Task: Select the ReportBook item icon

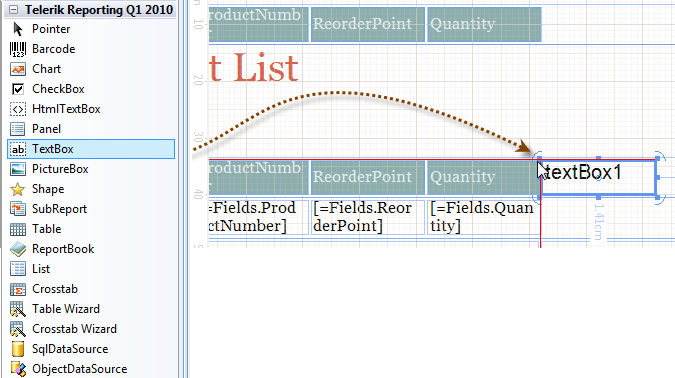Action: 18,249
